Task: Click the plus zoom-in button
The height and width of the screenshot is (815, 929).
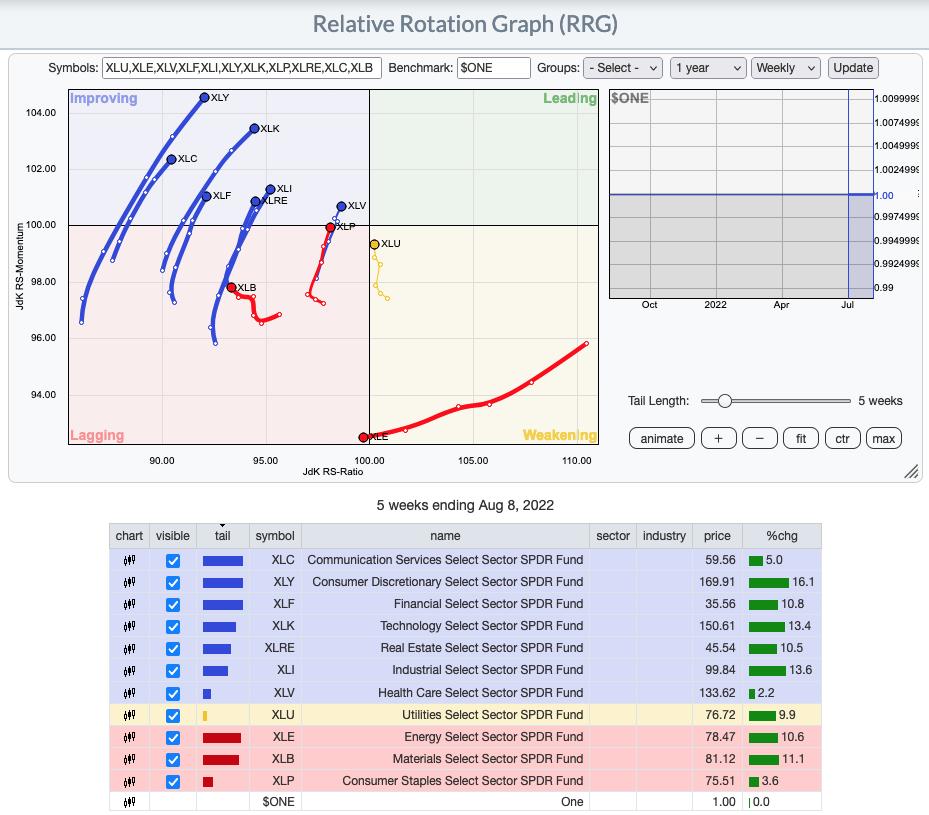Action: [718, 438]
